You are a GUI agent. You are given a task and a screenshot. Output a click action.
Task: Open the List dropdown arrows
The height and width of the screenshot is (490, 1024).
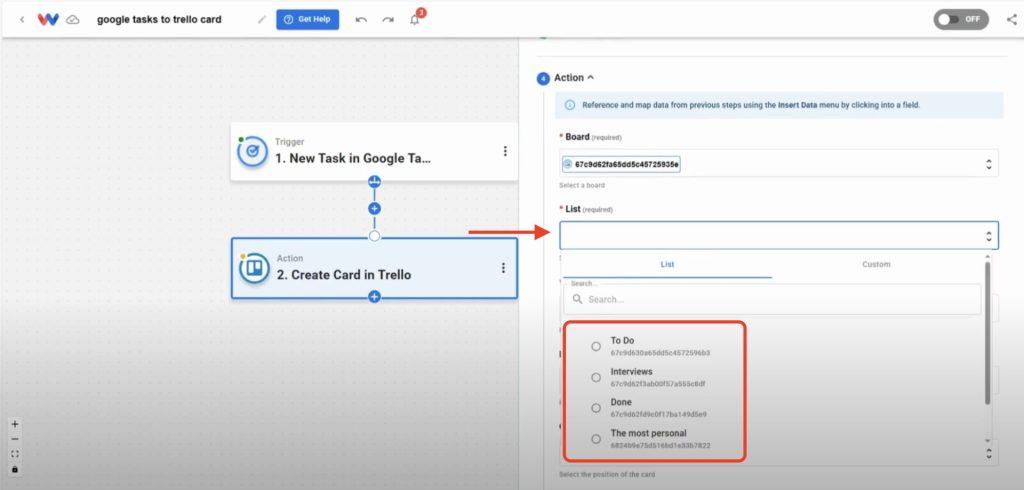click(x=989, y=236)
